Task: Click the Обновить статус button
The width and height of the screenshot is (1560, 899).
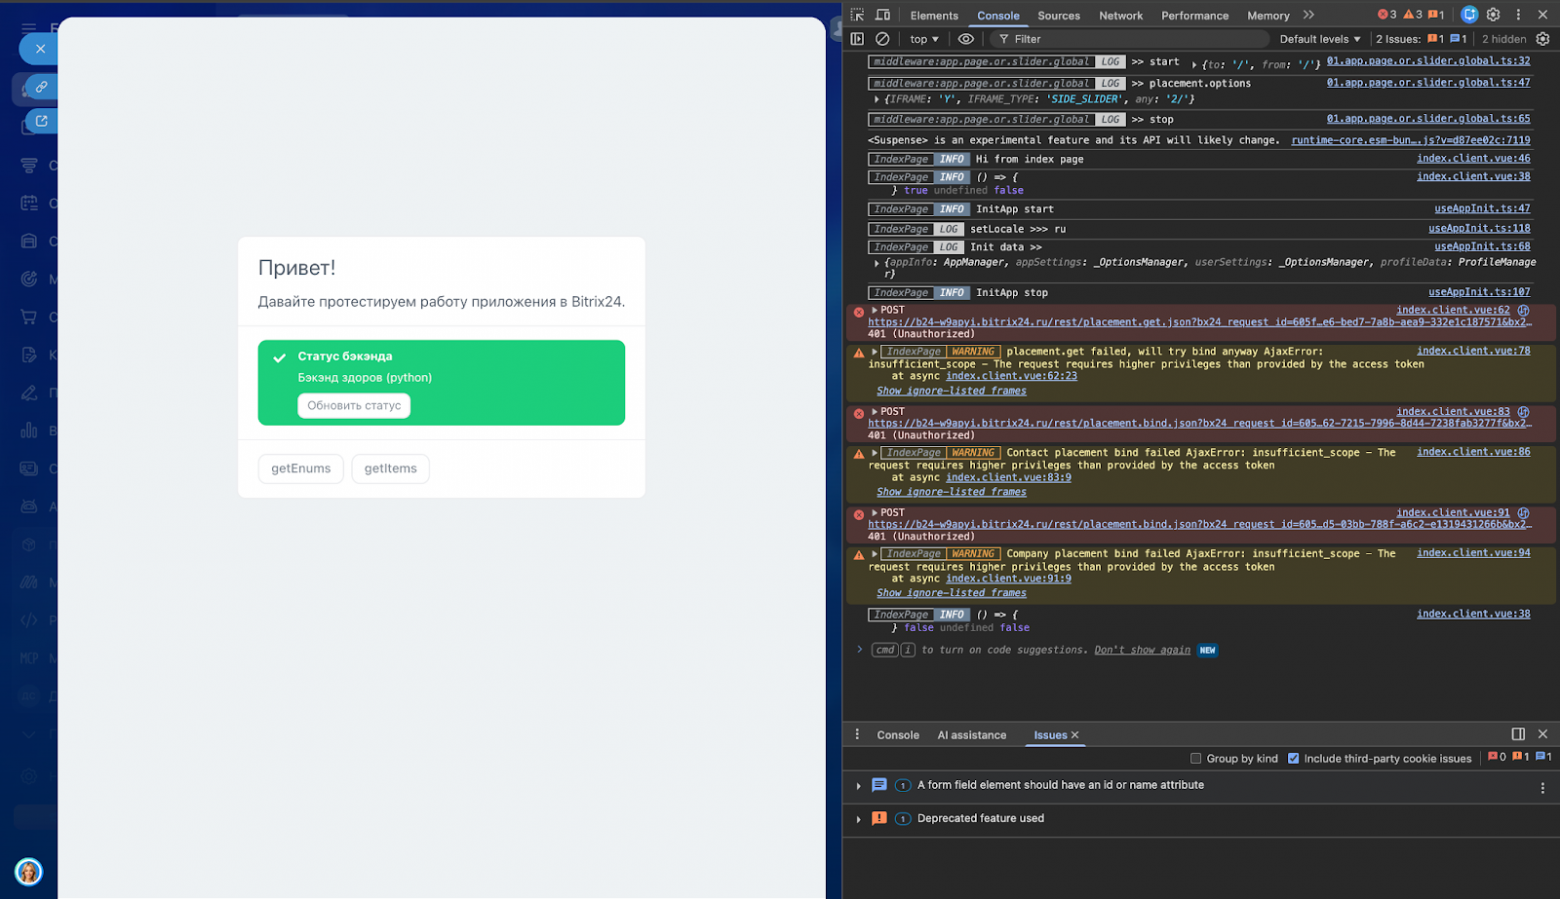Action: pos(354,405)
